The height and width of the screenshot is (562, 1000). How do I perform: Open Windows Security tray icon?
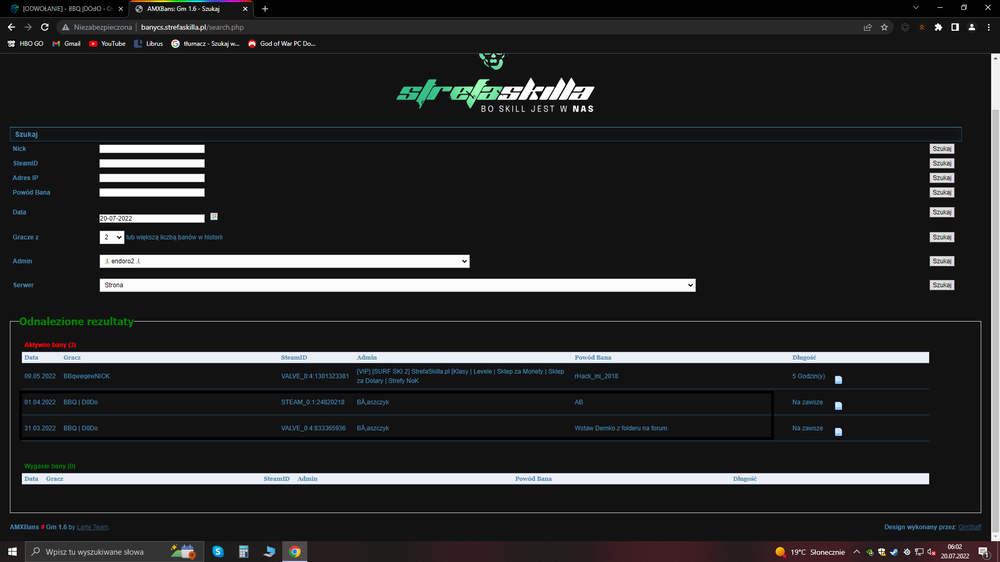(882, 552)
